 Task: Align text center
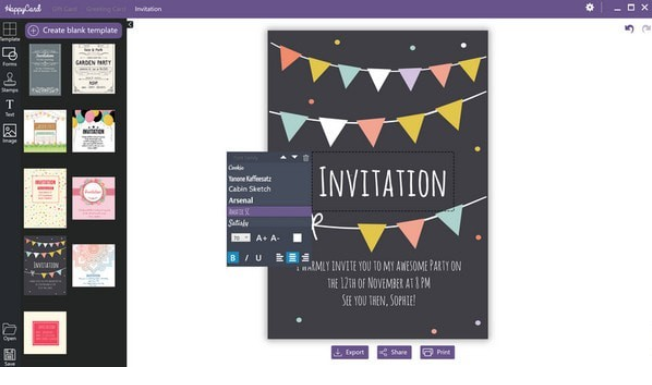293,258
